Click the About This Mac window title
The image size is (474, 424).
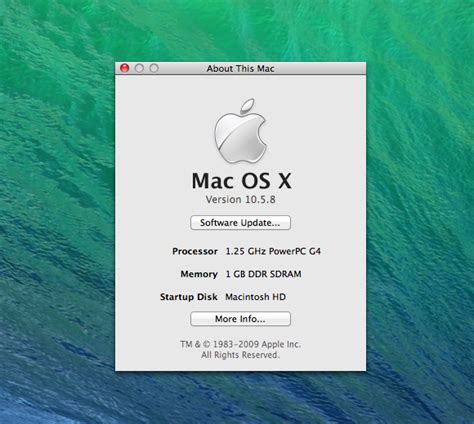pos(240,69)
